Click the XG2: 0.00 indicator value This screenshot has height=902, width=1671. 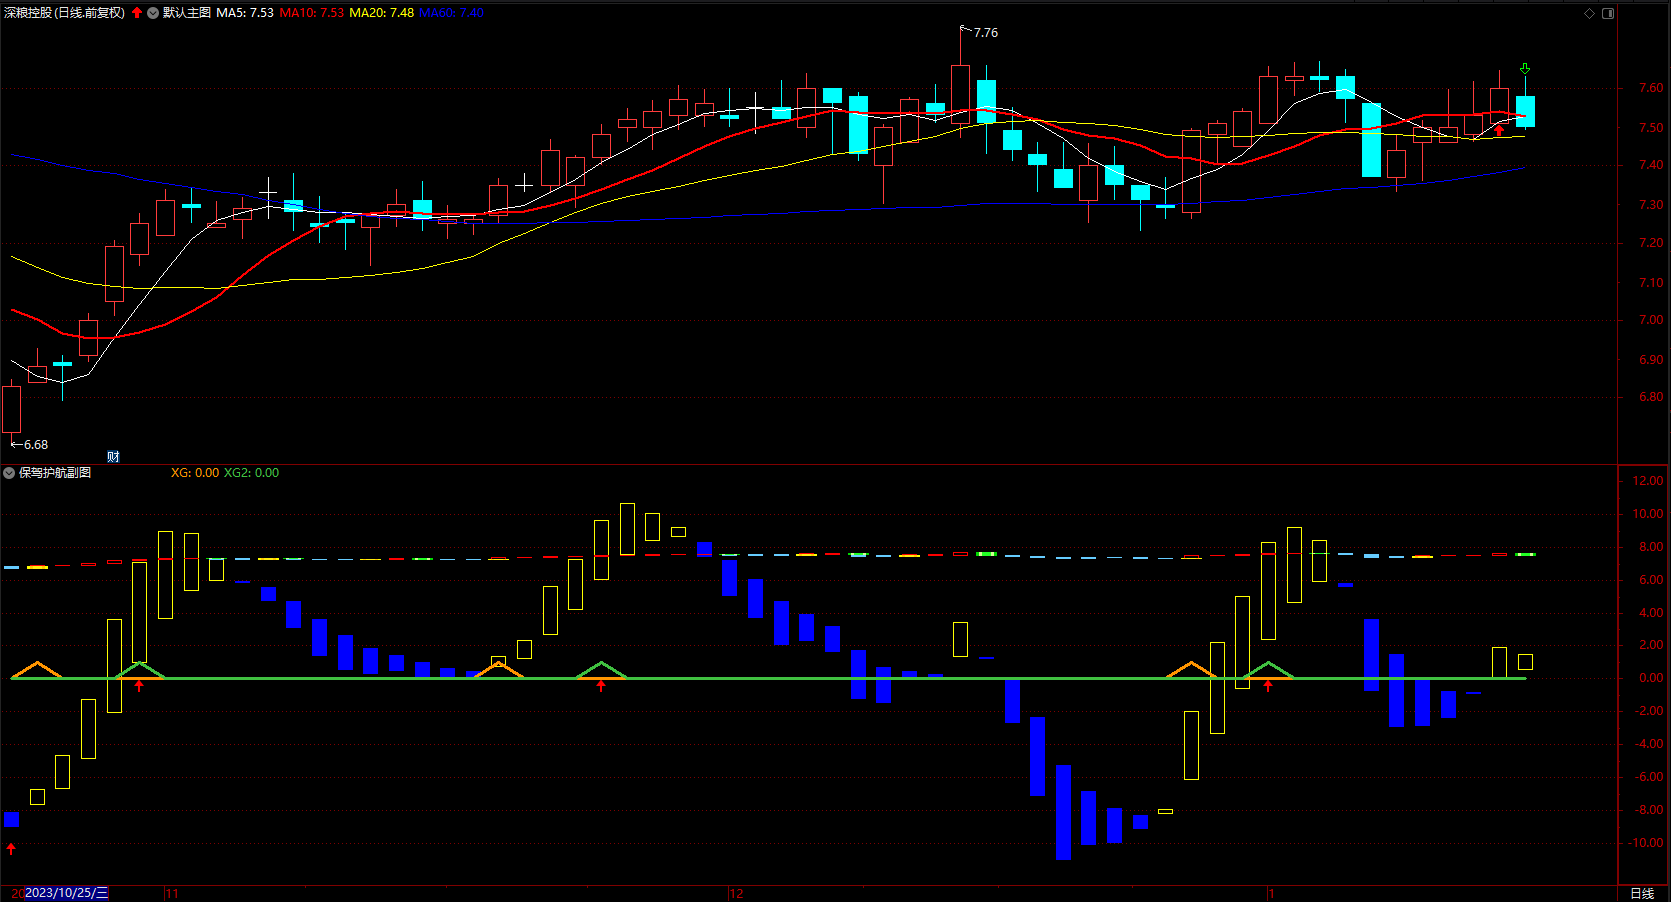click(x=251, y=473)
